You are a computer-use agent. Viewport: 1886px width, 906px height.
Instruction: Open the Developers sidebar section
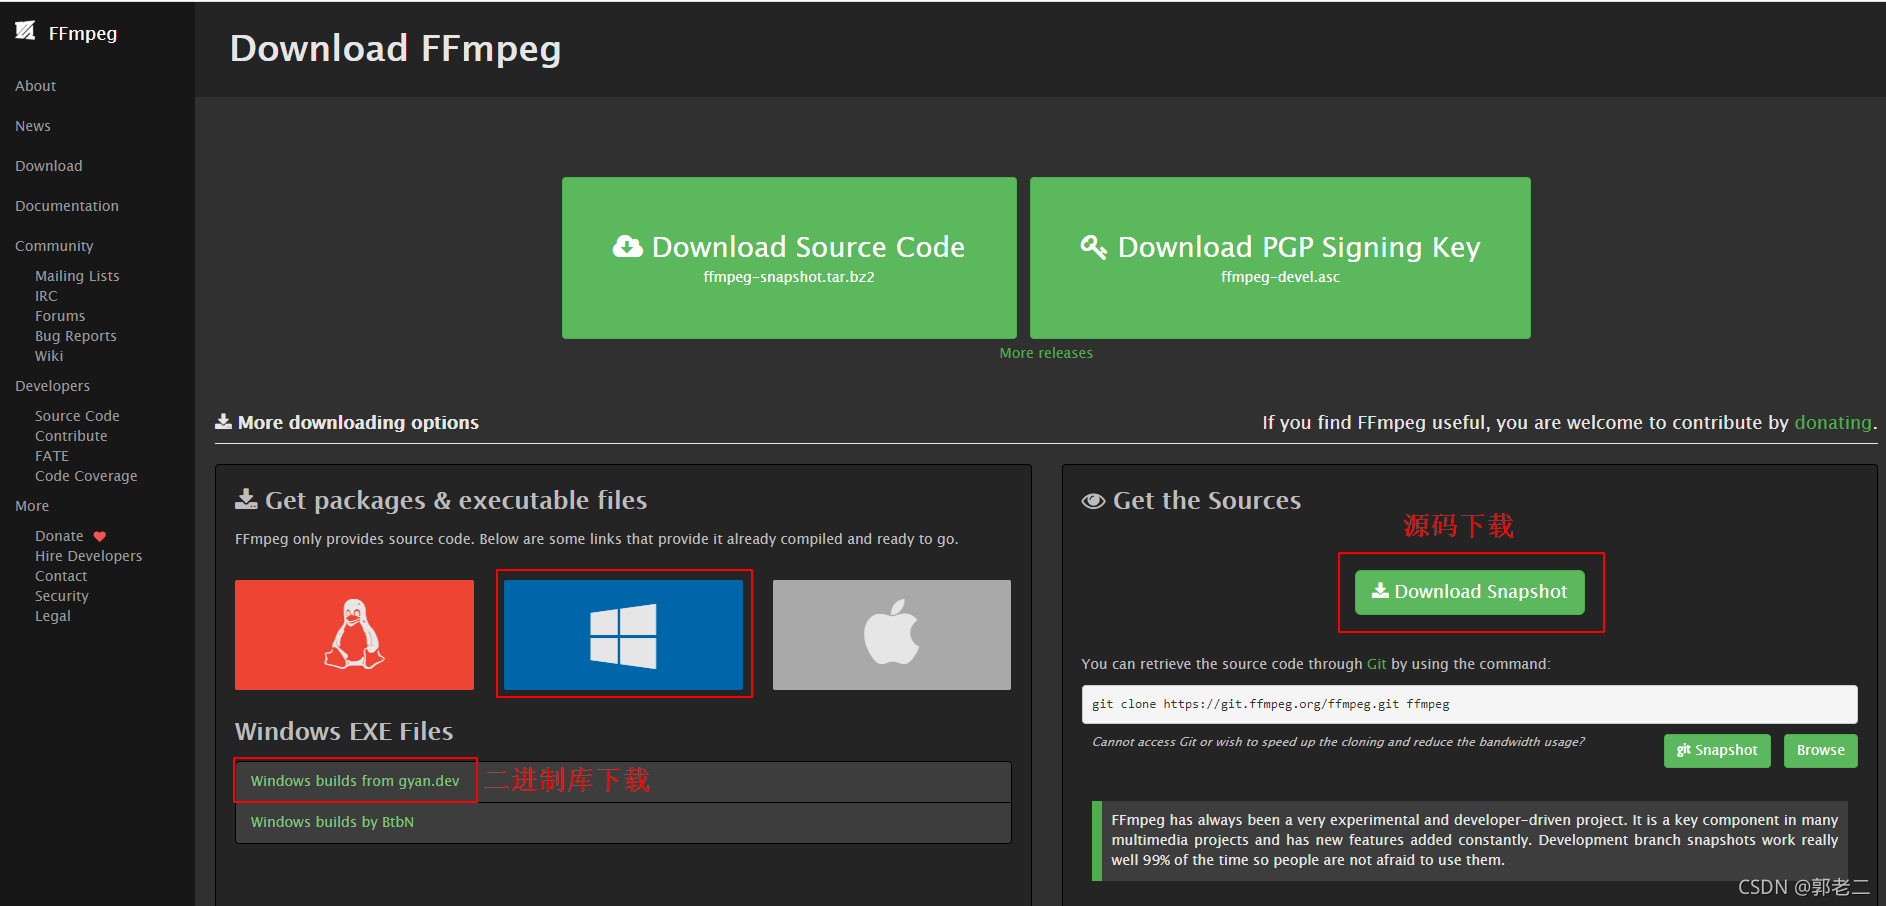point(52,386)
